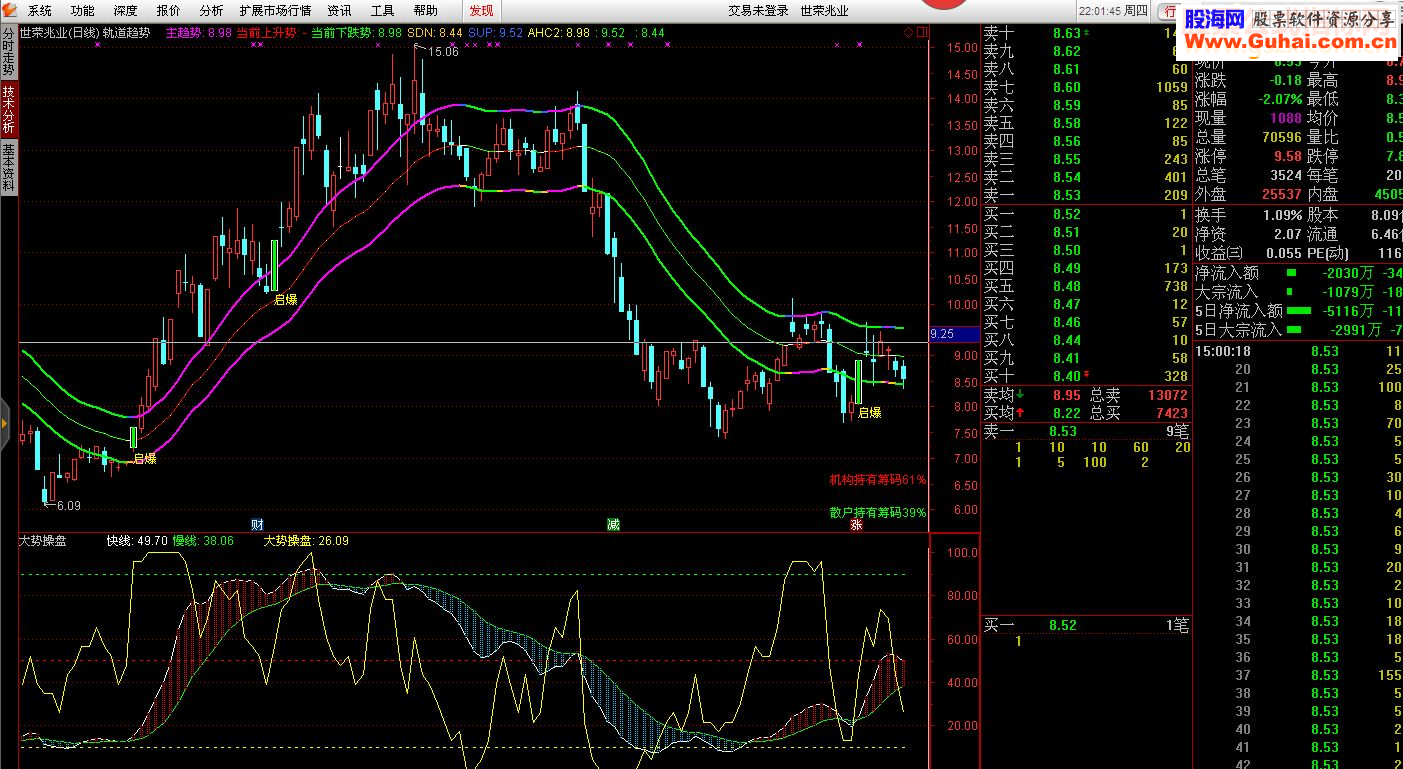1403x769 pixels.
Task: Click the 卖一 8.53 9笔 queue header
Action: coord(1086,431)
